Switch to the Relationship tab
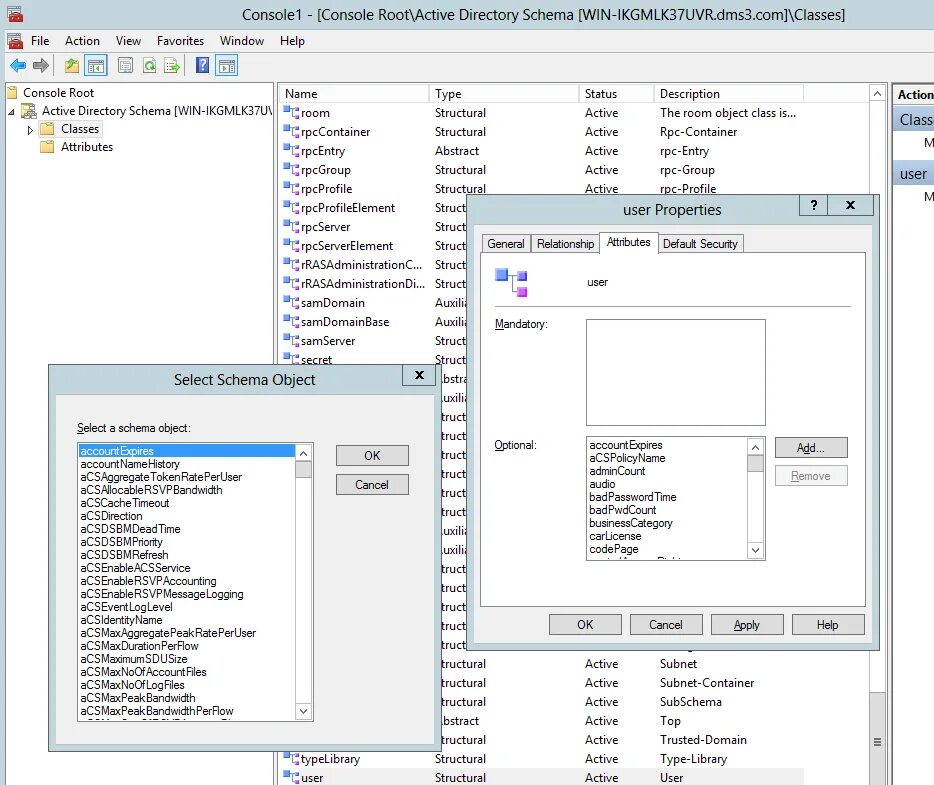The height and width of the screenshot is (785, 934). pyautogui.click(x=565, y=244)
